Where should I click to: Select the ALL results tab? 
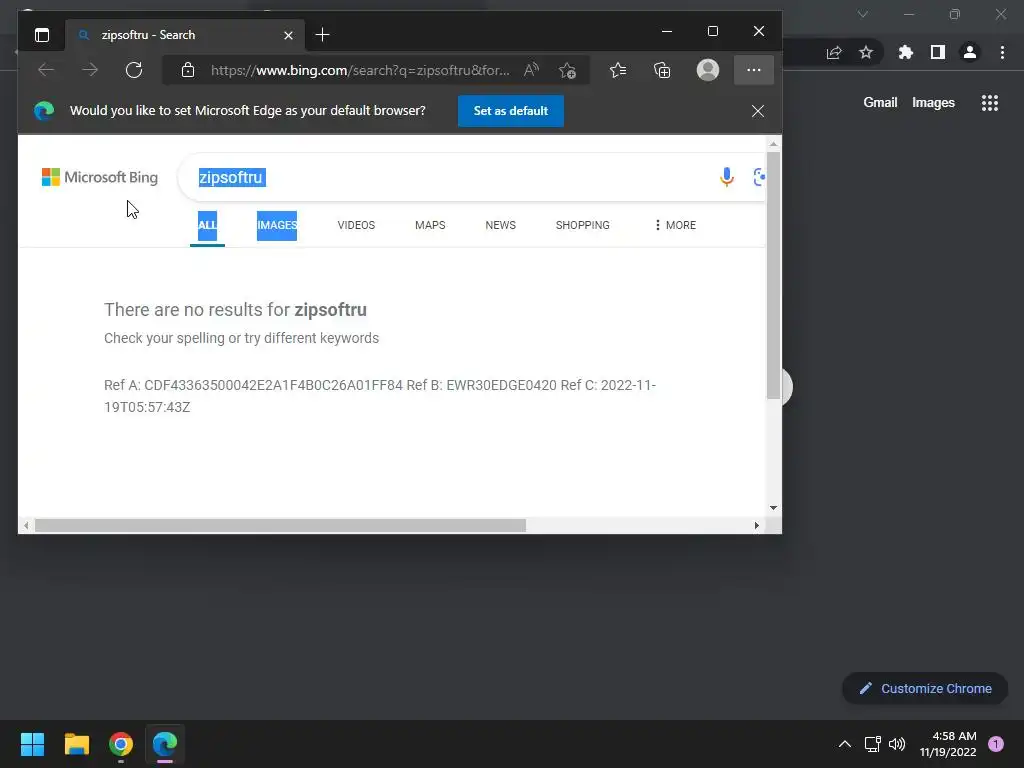pyautogui.click(x=207, y=225)
